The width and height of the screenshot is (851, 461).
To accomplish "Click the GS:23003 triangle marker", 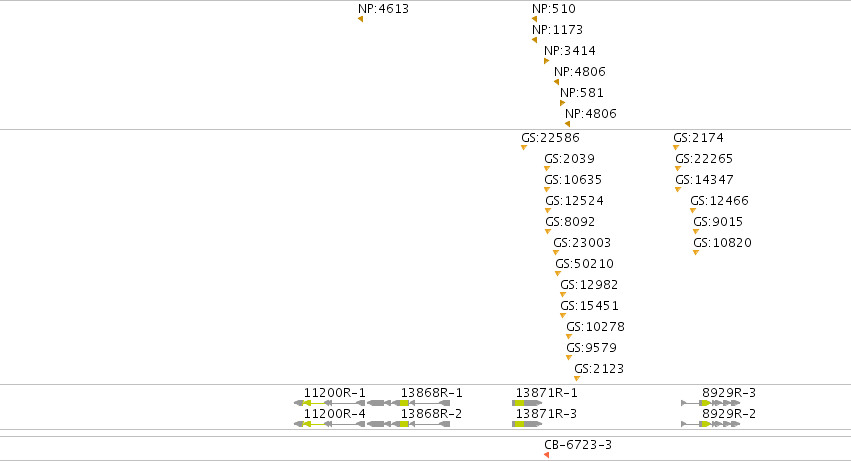I will coord(556,252).
